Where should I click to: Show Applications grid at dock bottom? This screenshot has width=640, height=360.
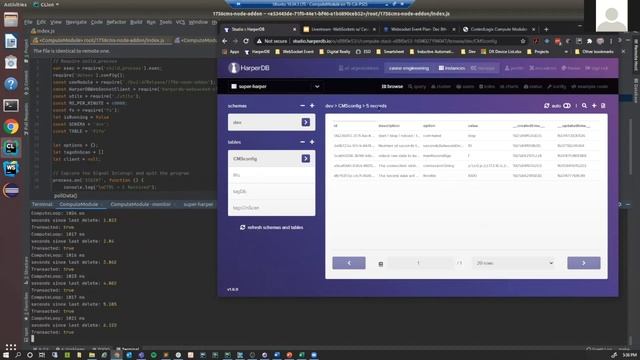[11, 347]
